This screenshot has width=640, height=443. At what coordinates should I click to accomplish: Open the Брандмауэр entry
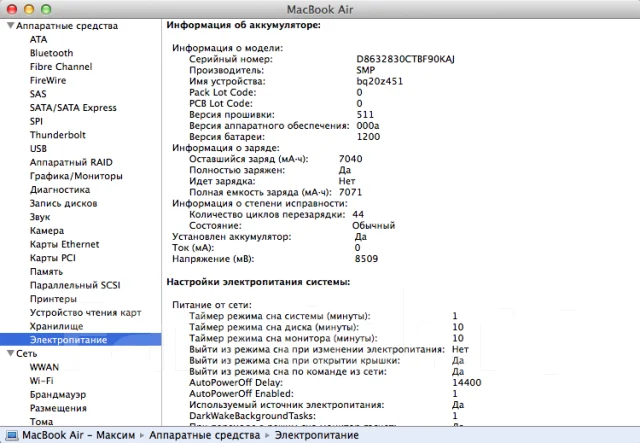(x=58, y=394)
